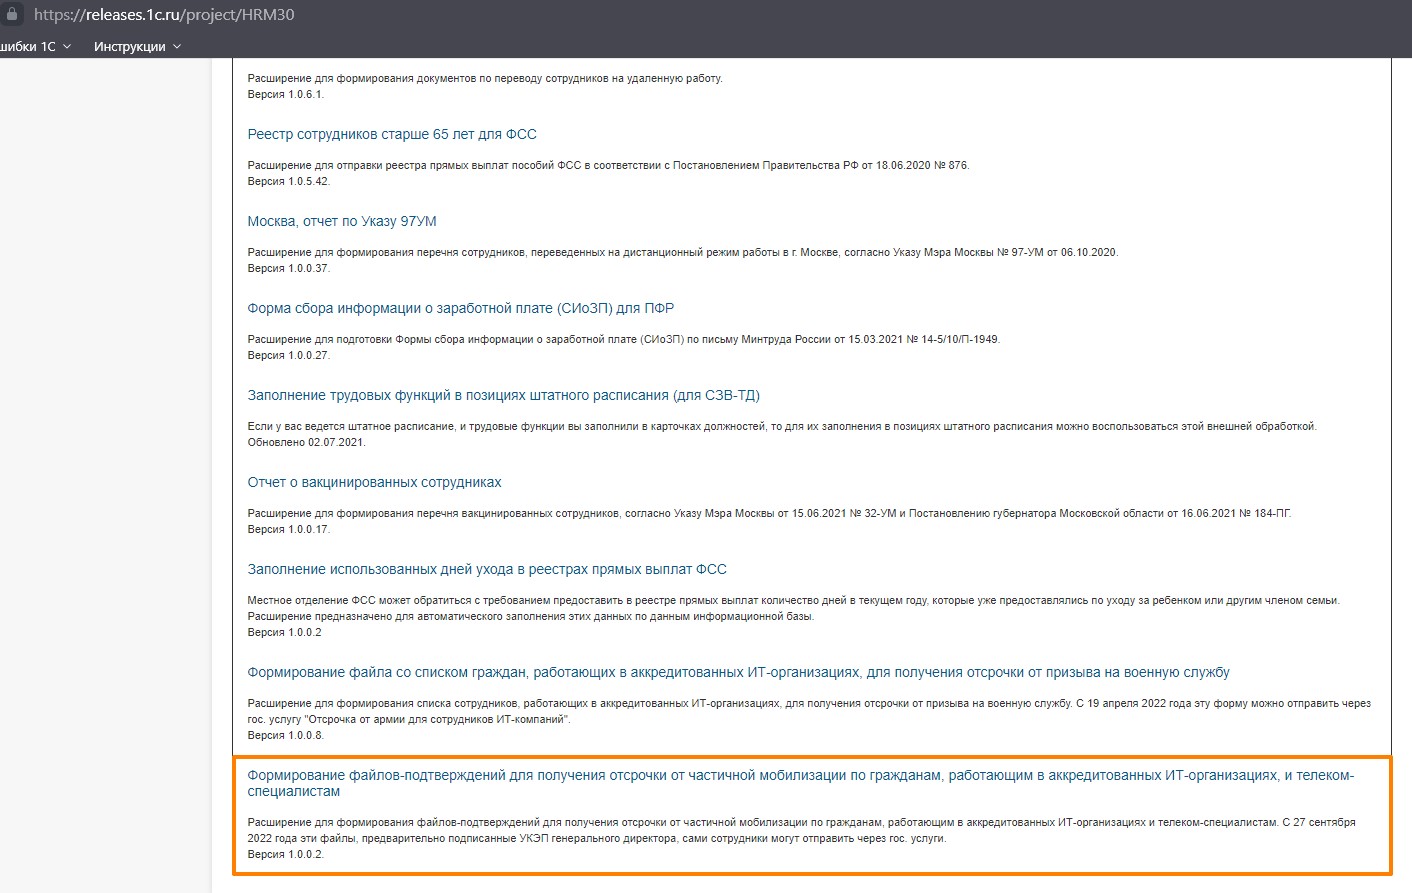
Task: Click the text Версия 1.0.5.42.
Action: [x=289, y=181]
